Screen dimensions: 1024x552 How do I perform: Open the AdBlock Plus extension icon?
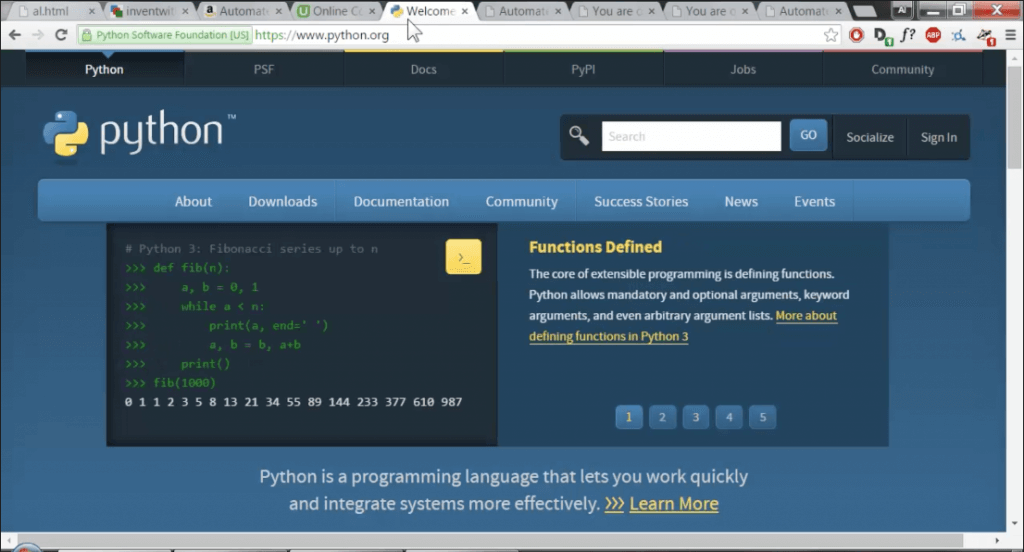point(933,35)
